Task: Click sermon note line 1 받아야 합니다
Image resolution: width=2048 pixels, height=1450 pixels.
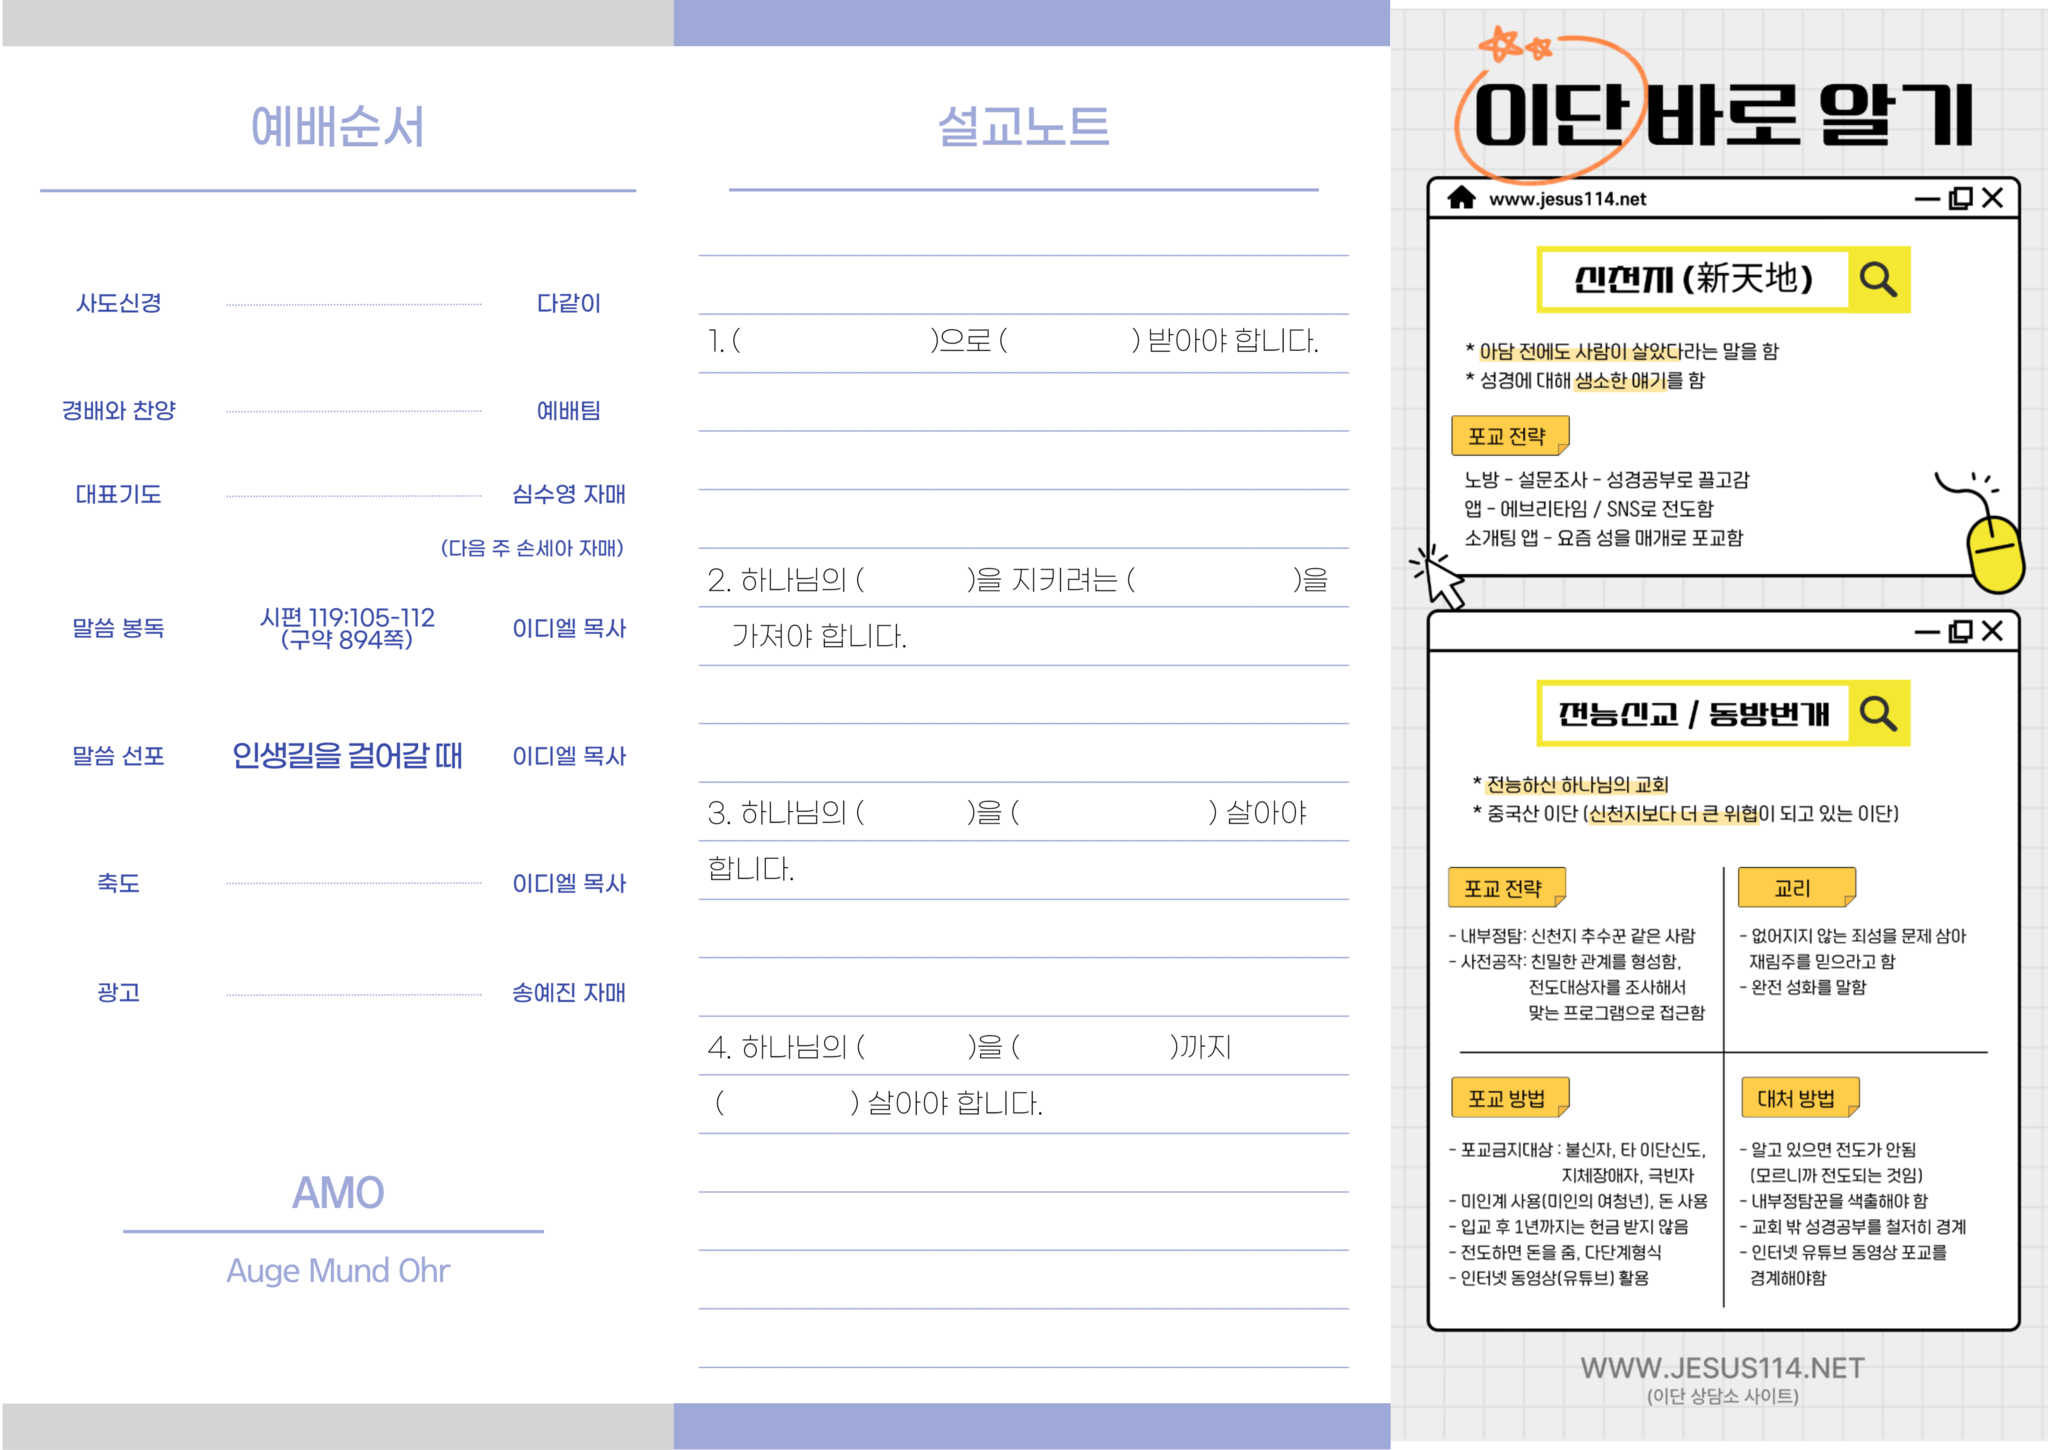Action: (1014, 341)
